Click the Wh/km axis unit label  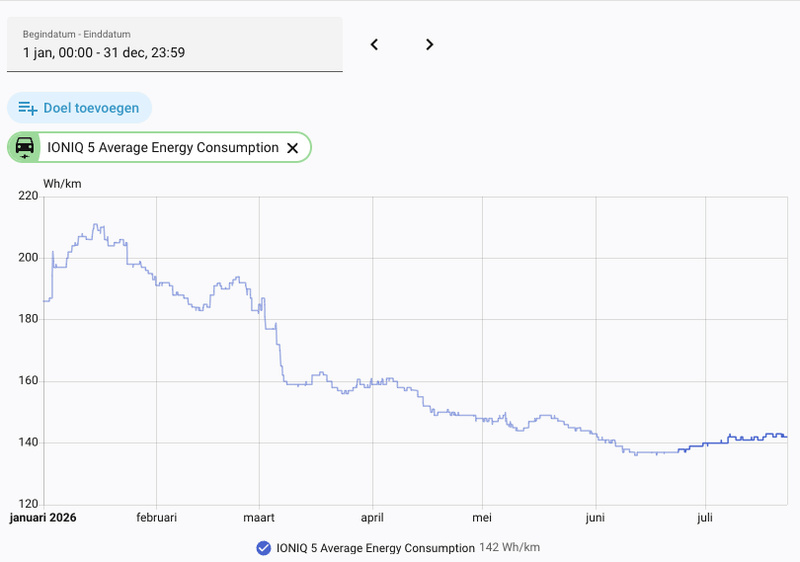62,184
